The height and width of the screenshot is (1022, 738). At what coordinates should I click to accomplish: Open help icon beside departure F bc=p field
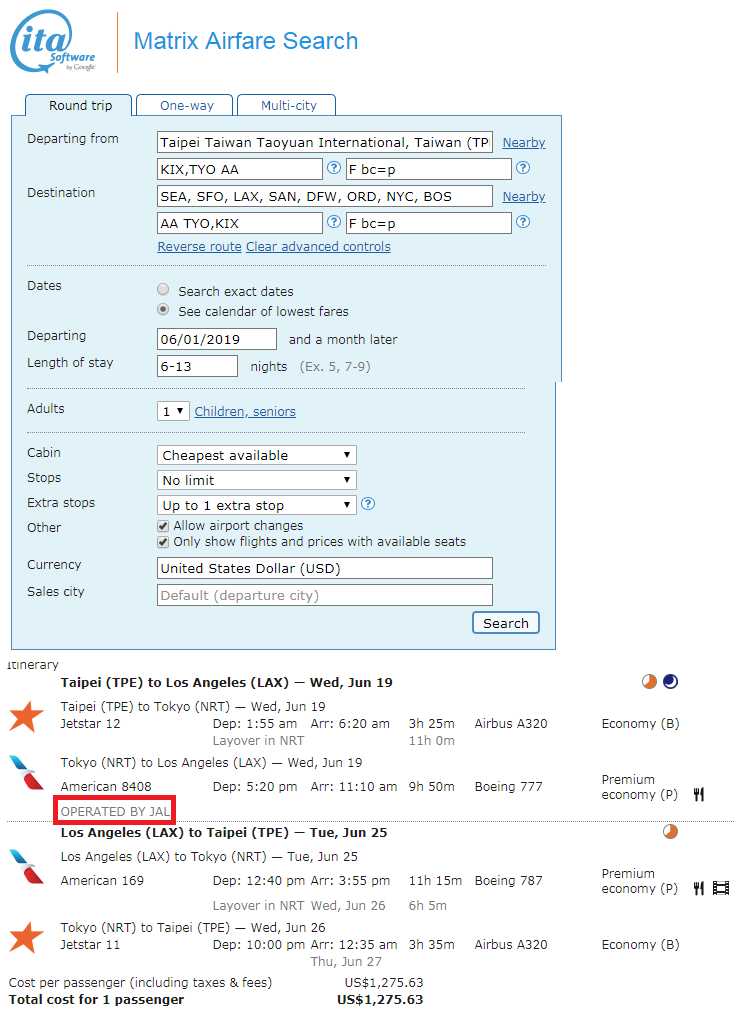click(x=523, y=168)
